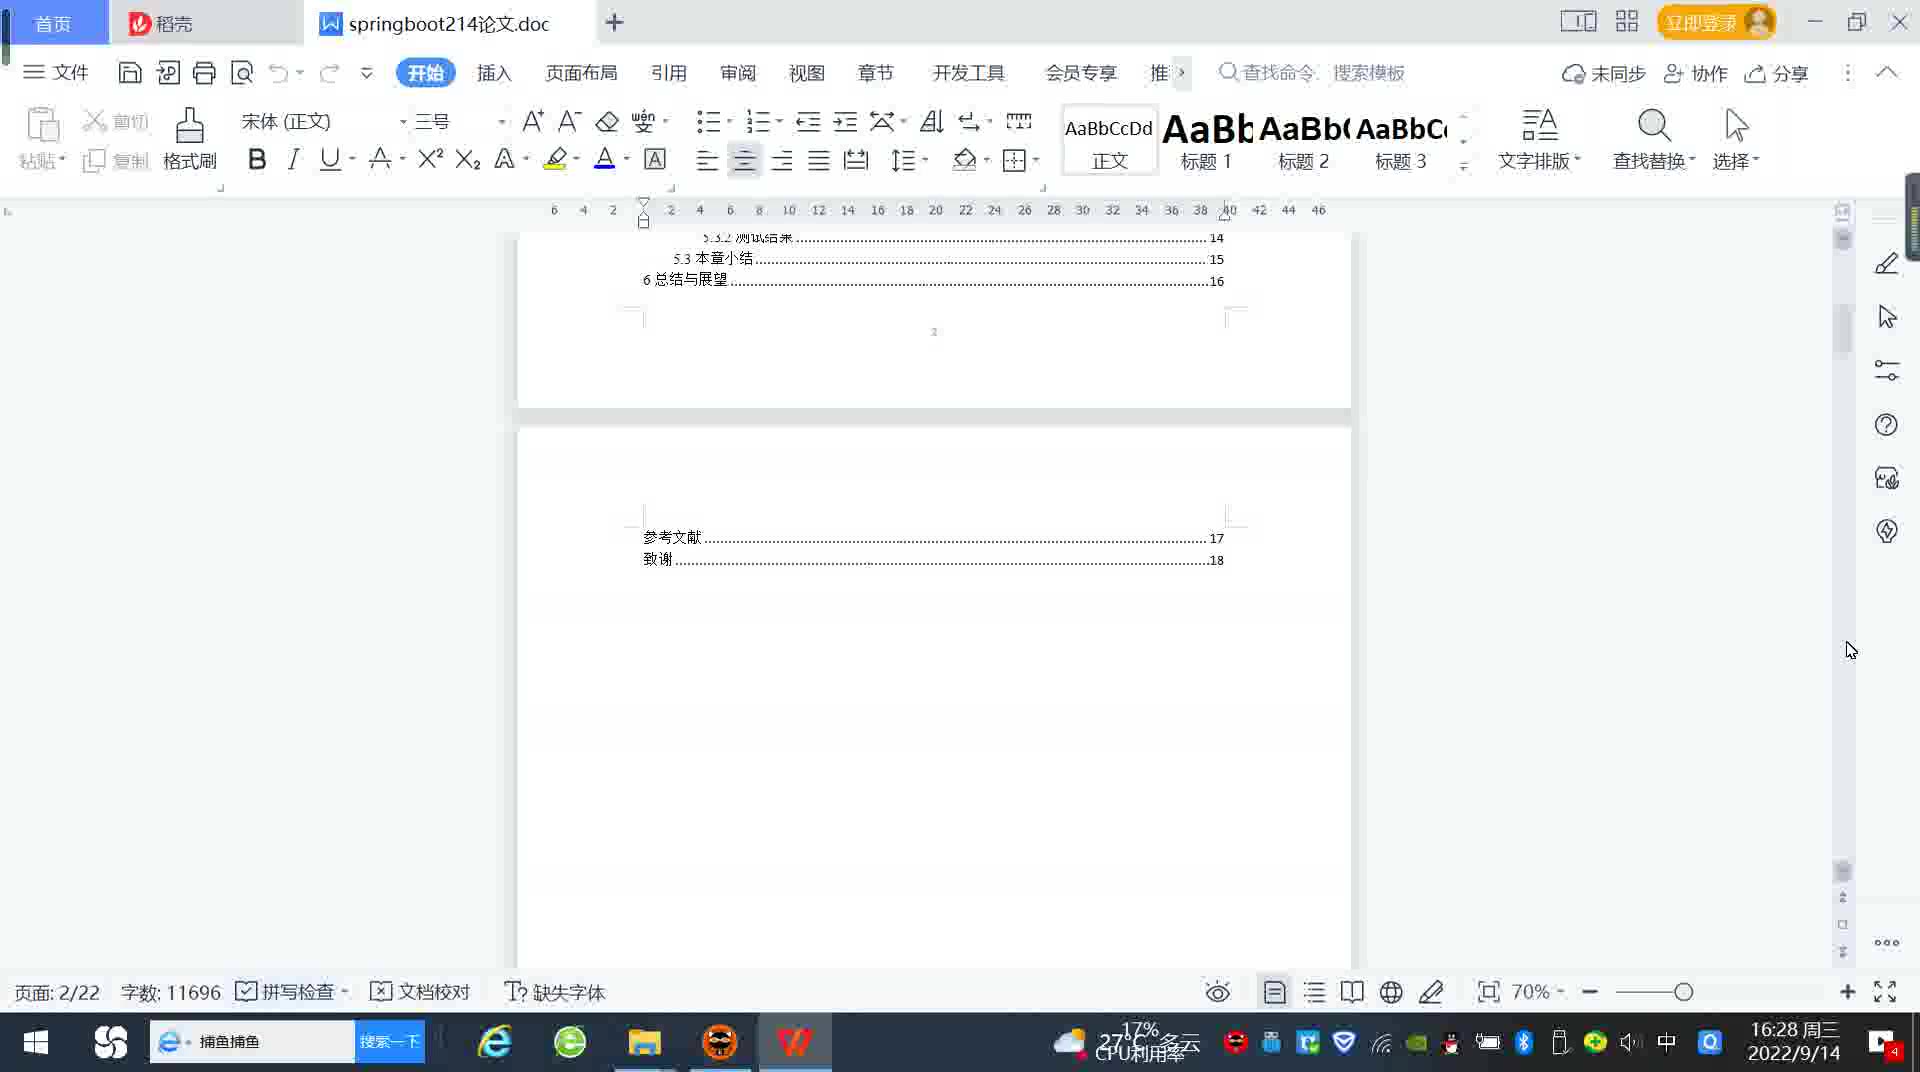Expand the styles gallery
1920x1072 pixels.
point(1464,167)
